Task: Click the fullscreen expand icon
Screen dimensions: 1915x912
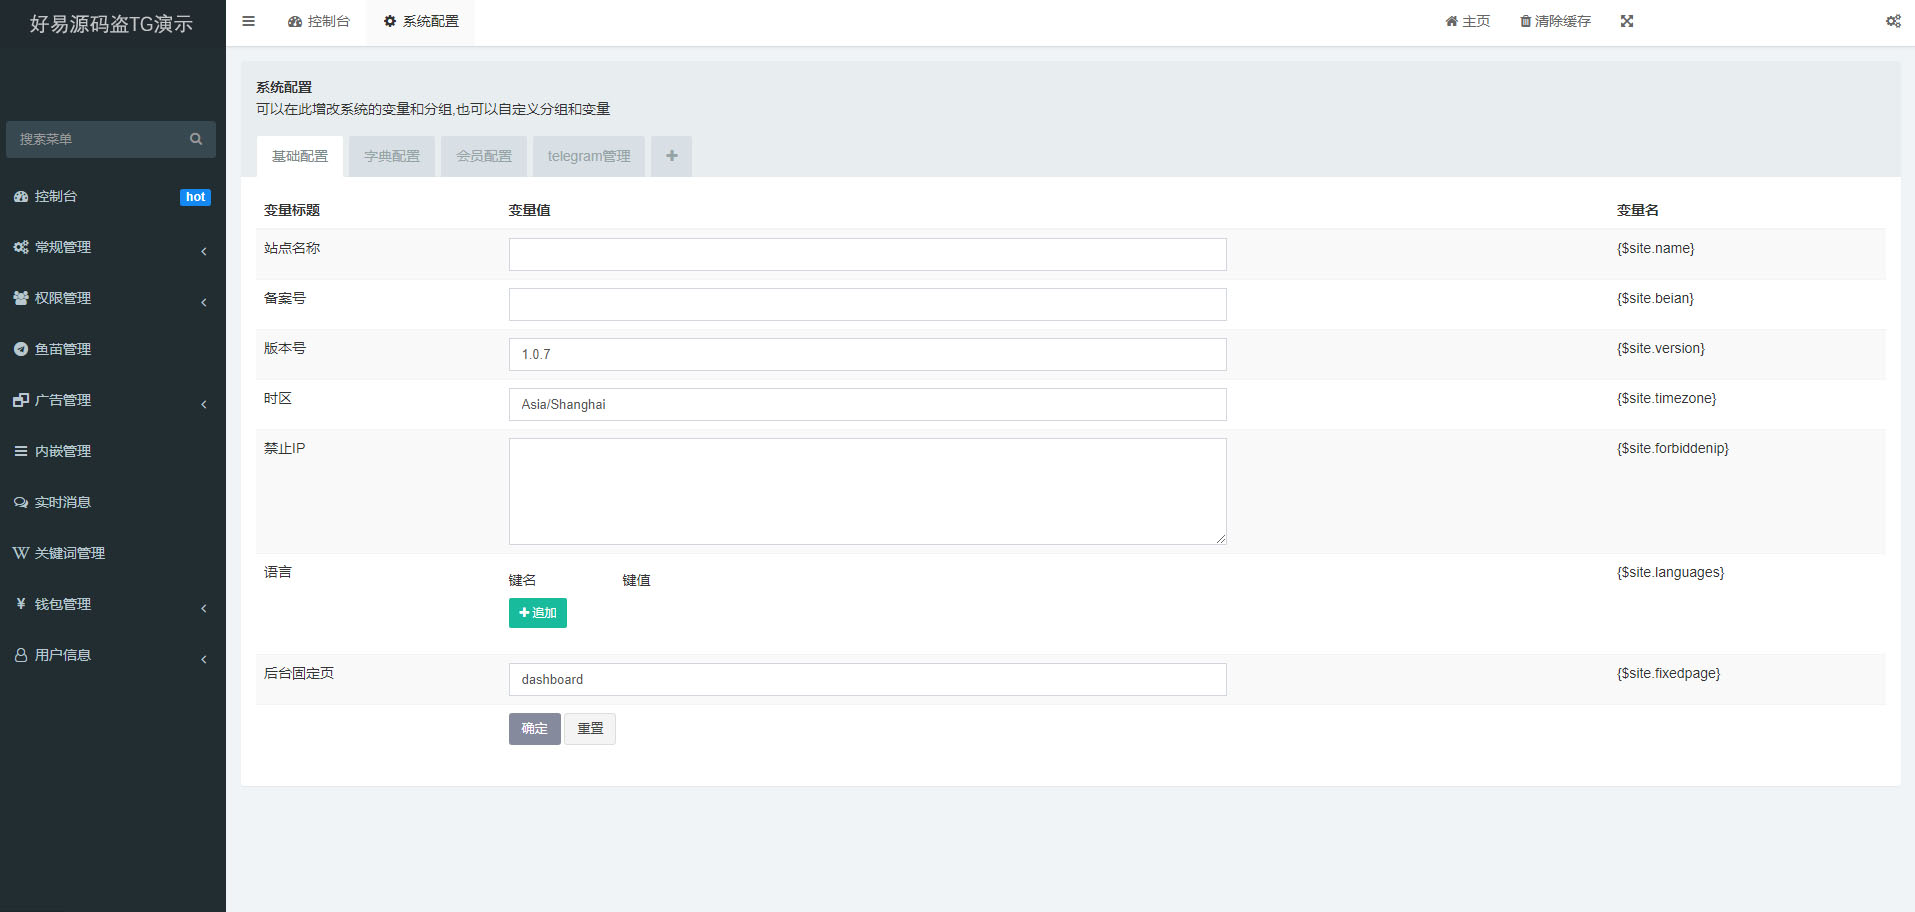Action: click(x=1627, y=21)
